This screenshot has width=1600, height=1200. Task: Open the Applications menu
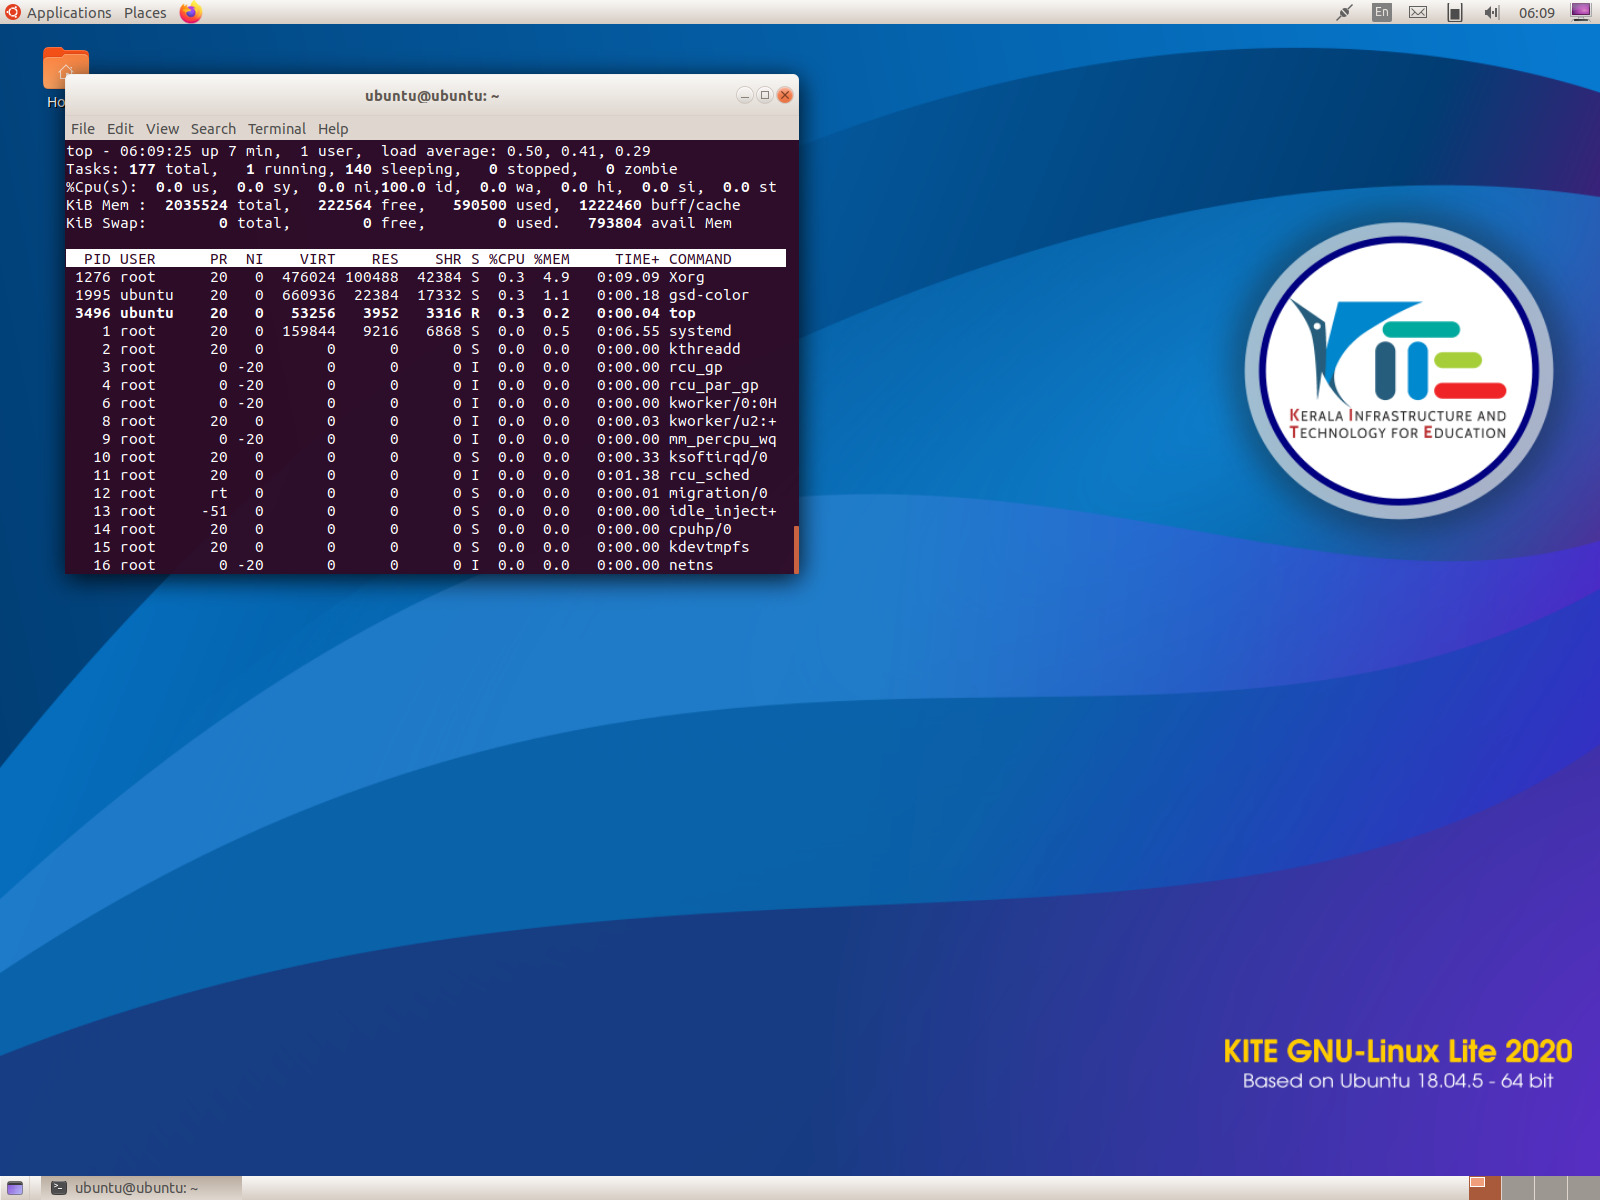pyautogui.click(x=70, y=13)
